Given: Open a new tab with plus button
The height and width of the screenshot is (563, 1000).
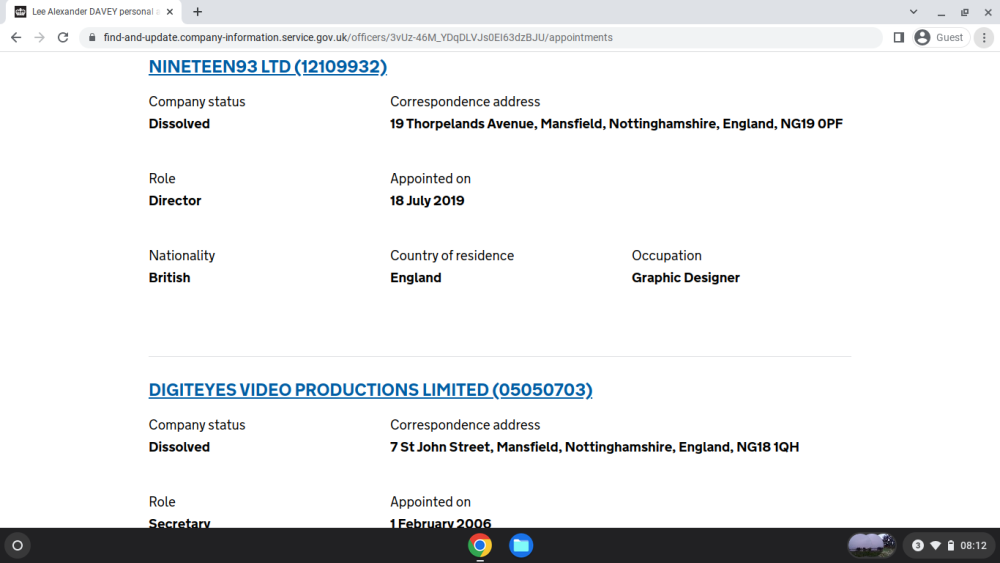Looking at the screenshot, I should pos(198,11).
